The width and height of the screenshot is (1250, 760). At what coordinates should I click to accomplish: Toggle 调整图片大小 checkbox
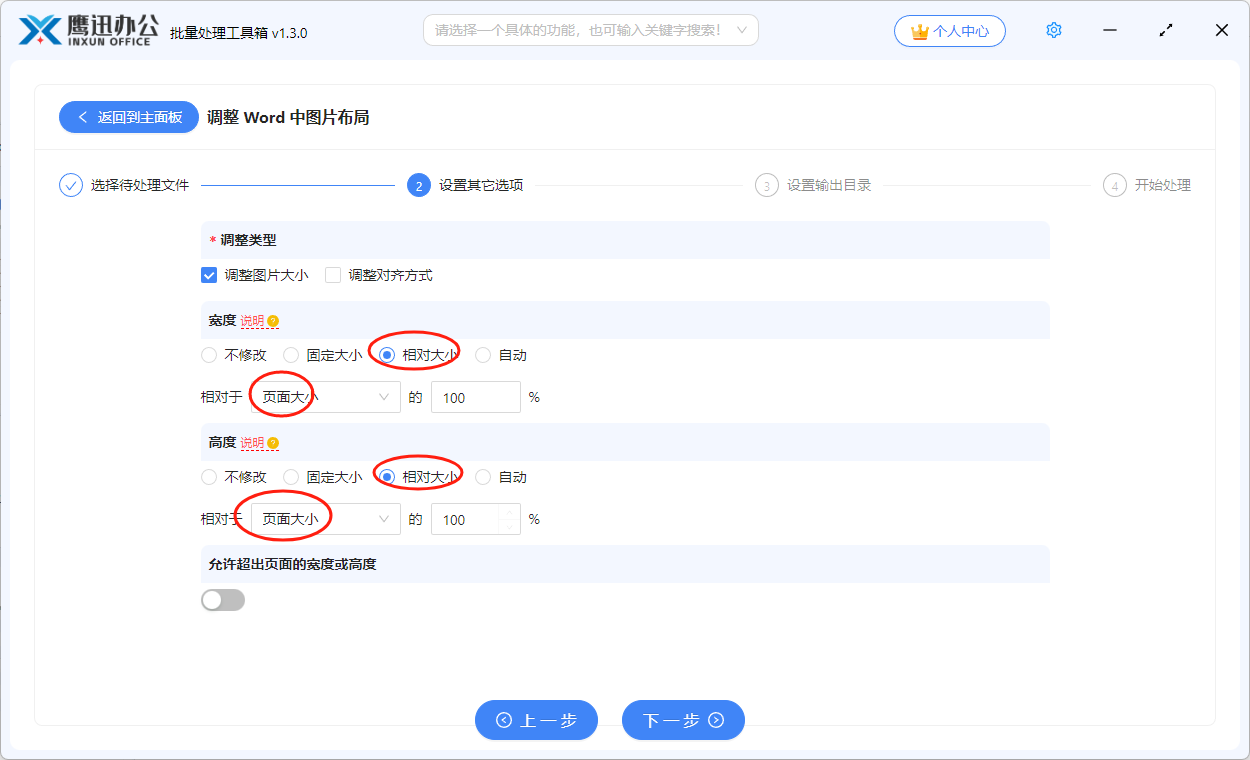click(209, 275)
